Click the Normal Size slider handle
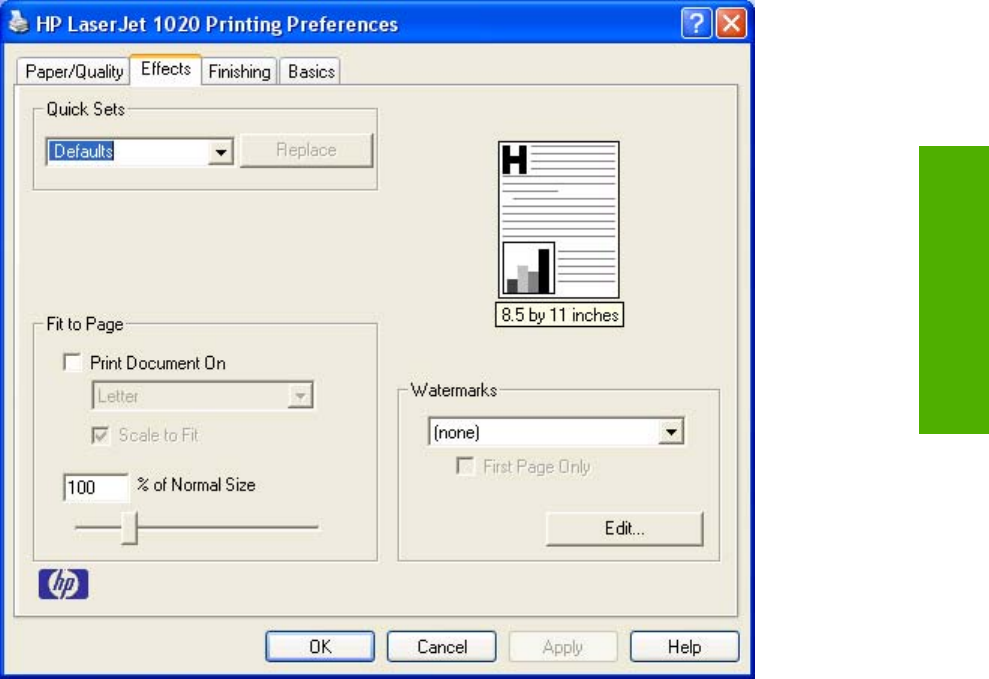Viewport: 989px width, 679px height. click(x=130, y=527)
